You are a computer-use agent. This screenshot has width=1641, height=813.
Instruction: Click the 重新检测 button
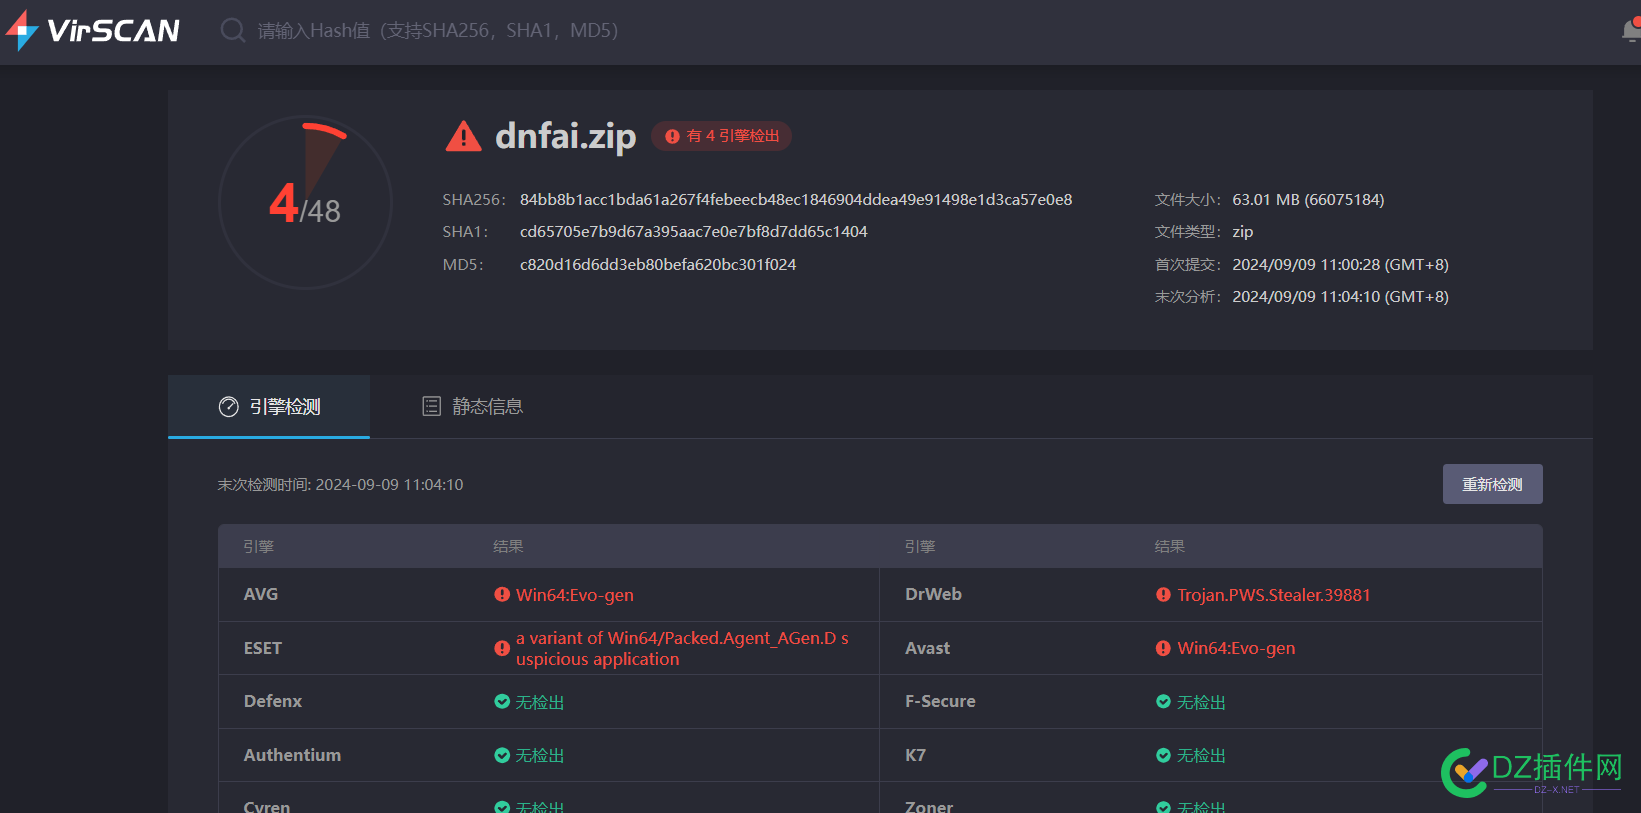click(1492, 484)
